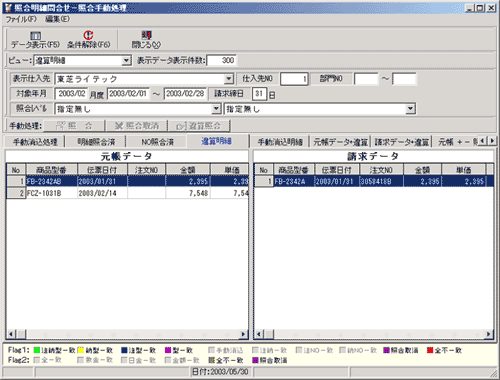Select the FB-2342A row in 請求データ

click(373, 181)
